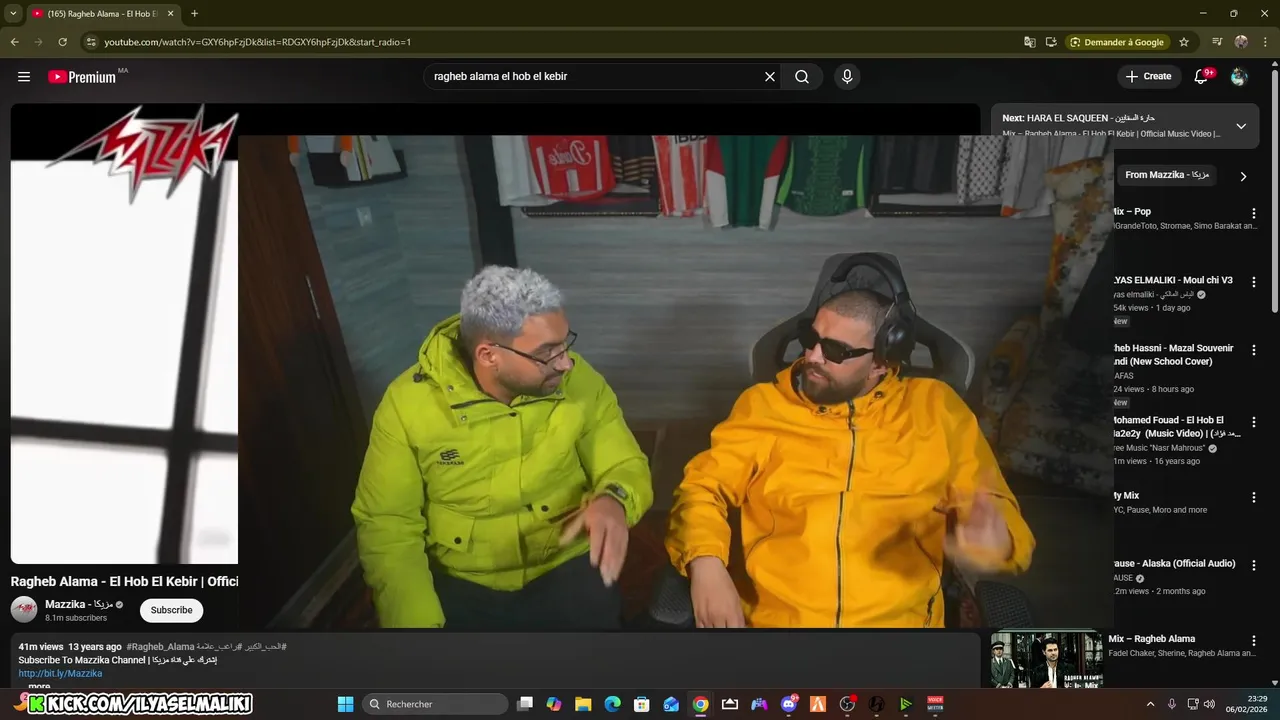Show hidden system tray icons

click(1150, 704)
